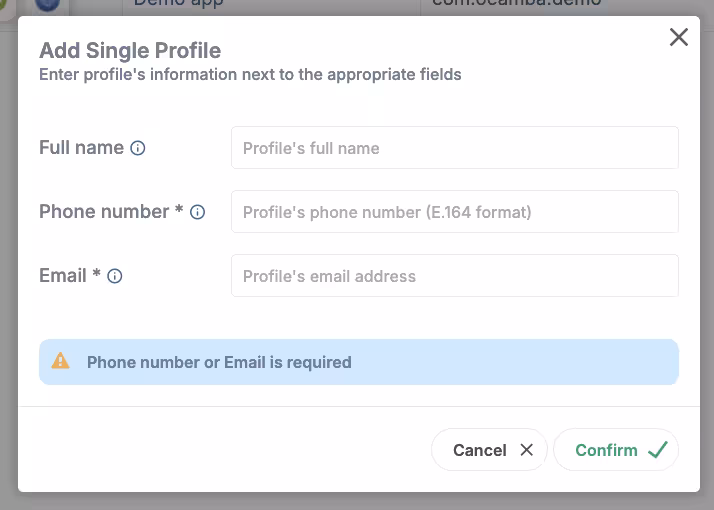Click the Full name info icon

tap(138, 148)
